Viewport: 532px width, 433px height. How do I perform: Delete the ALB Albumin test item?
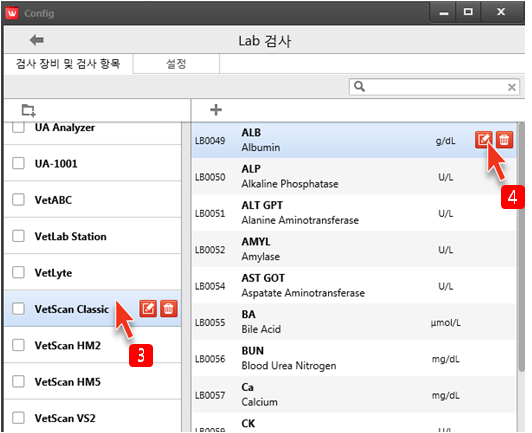(x=504, y=139)
